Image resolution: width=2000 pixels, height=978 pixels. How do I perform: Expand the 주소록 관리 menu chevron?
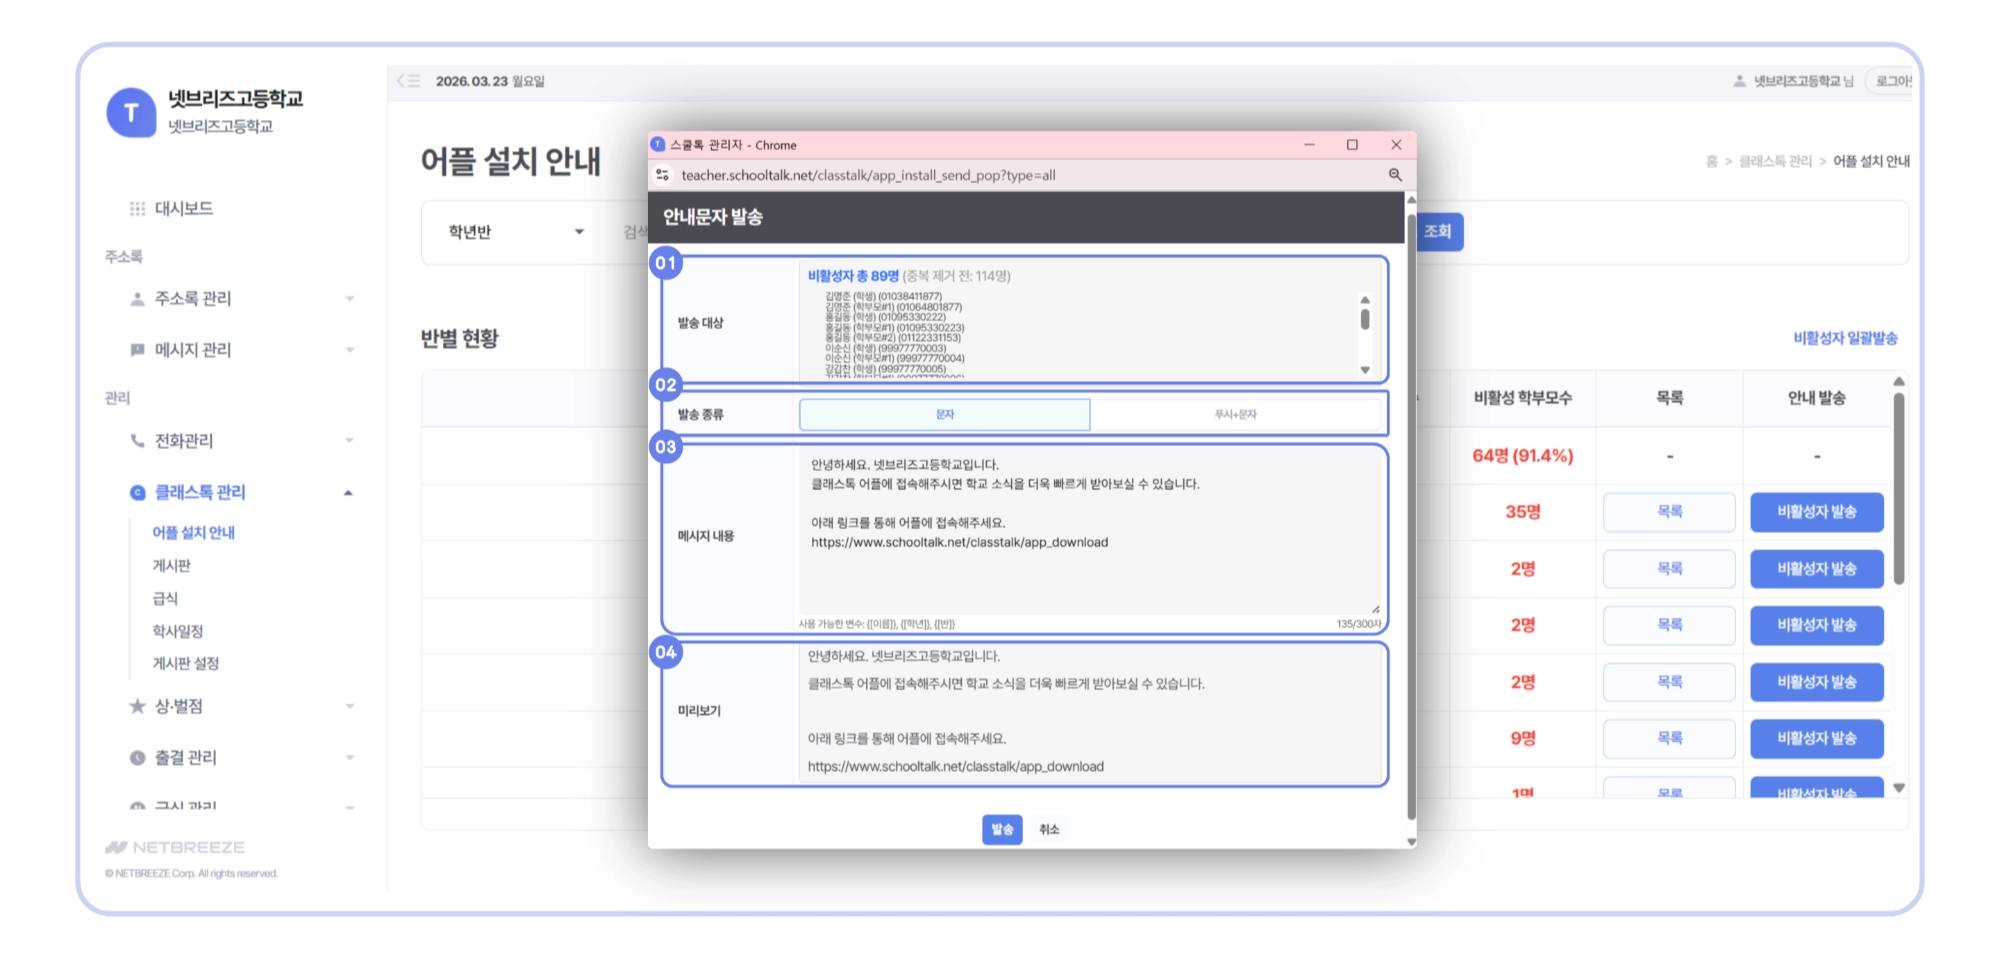(x=350, y=299)
